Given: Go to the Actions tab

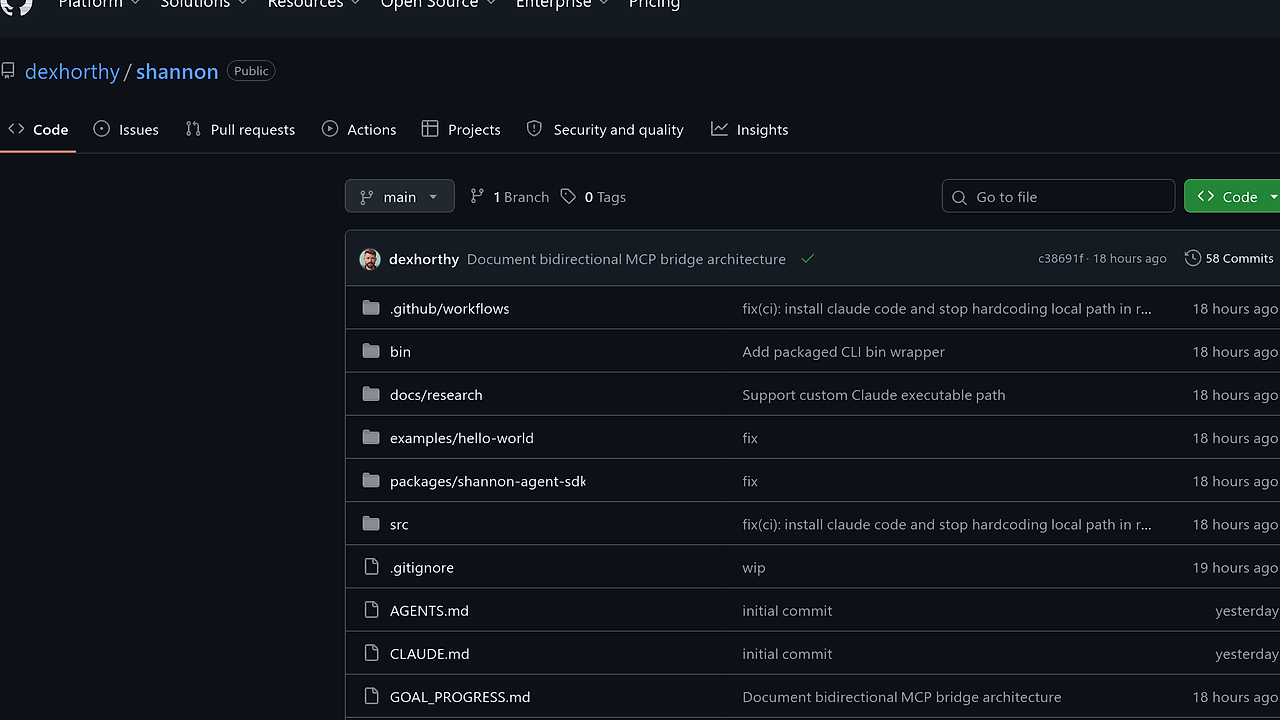Looking at the screenshot, I should [359, 129].
